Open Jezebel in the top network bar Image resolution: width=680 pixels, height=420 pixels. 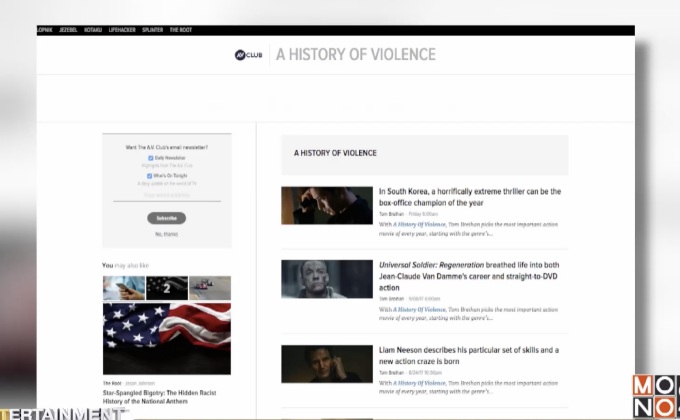click(67, 30)
